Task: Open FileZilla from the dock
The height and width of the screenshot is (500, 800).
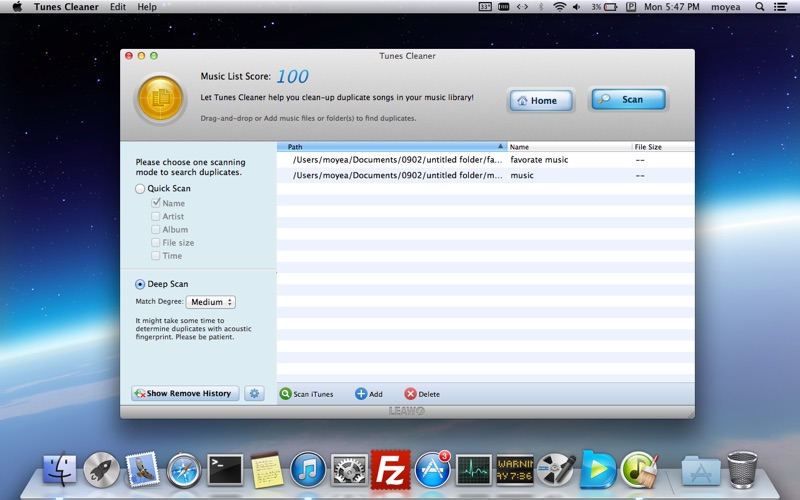Action: click(390, 469)
